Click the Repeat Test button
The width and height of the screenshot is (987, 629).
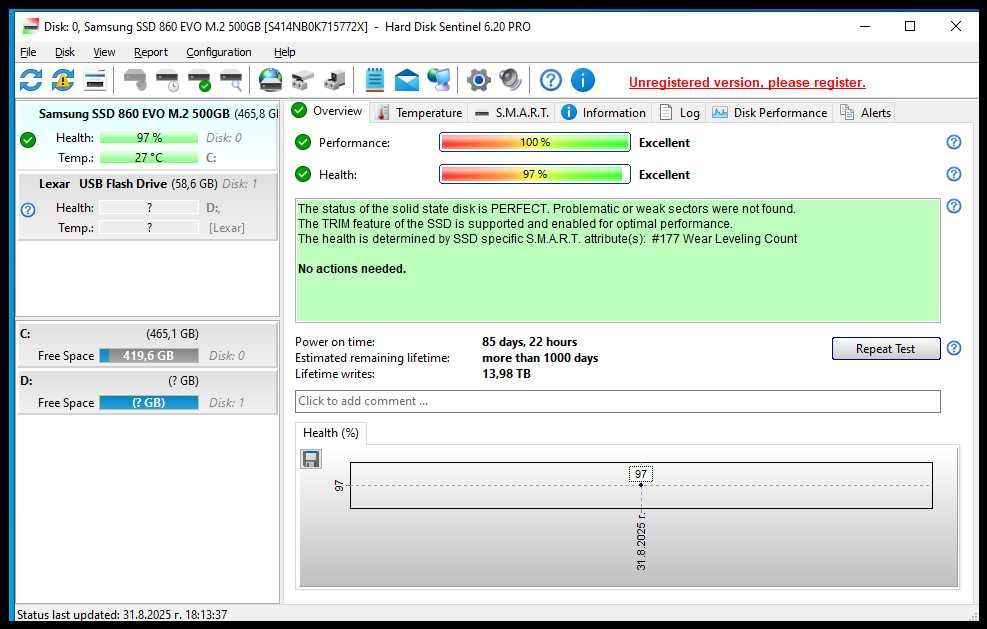(x=886, y=349)
